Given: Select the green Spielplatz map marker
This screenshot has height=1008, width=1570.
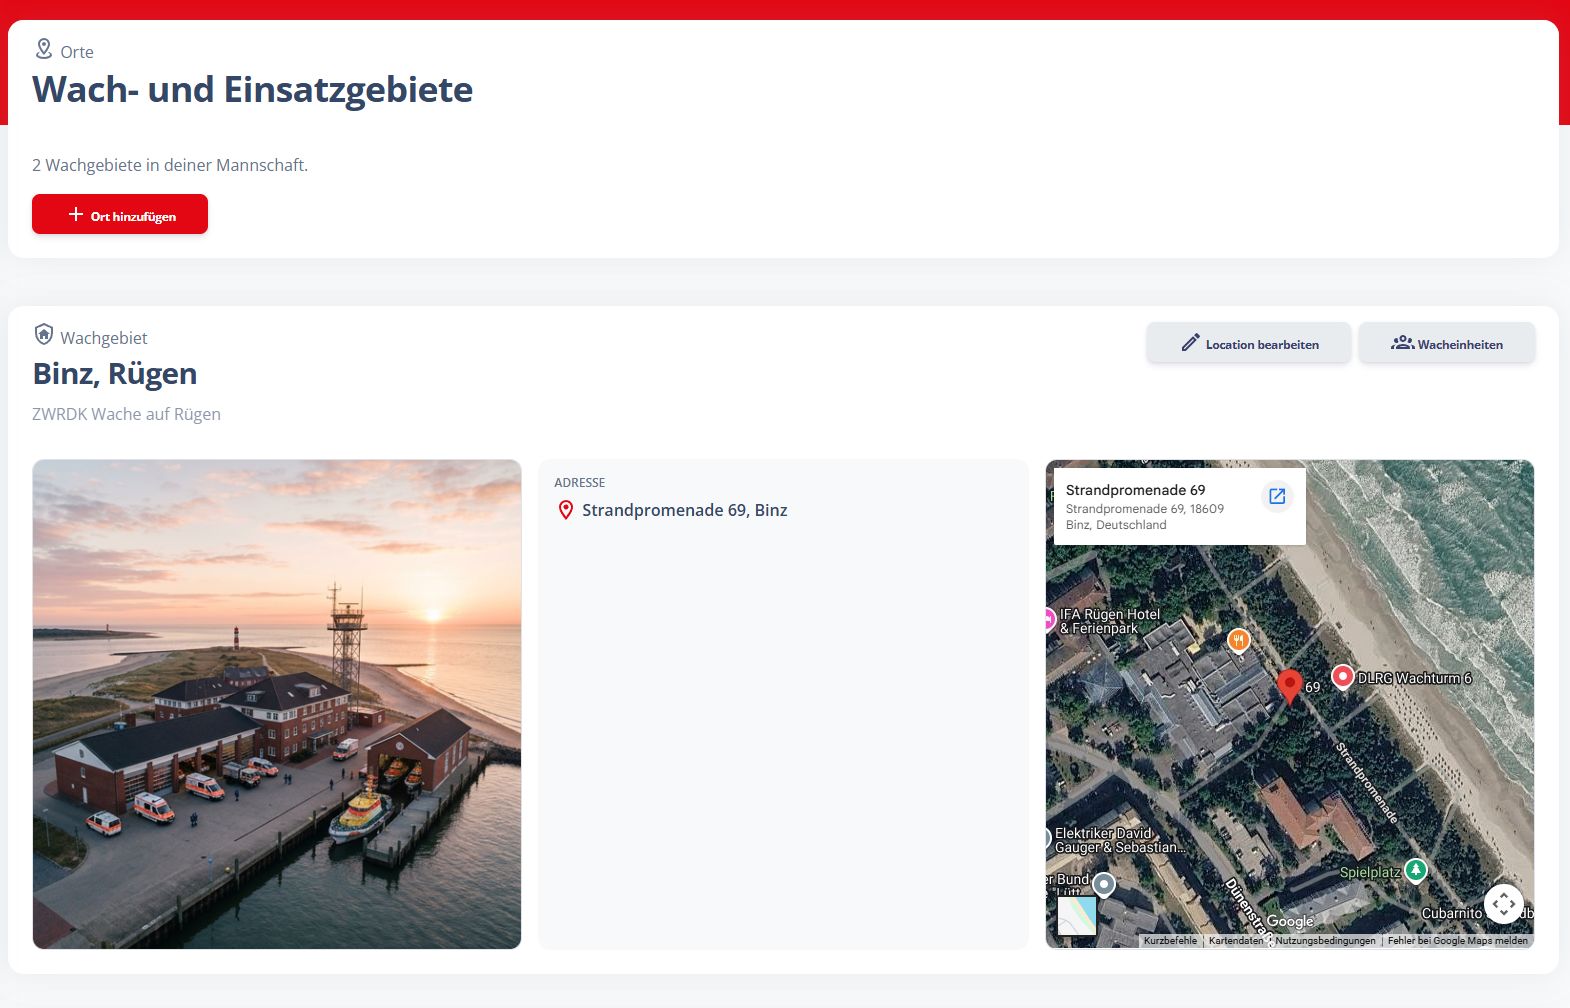Looking at the screenshot, I should click(x=1415, y=870).
